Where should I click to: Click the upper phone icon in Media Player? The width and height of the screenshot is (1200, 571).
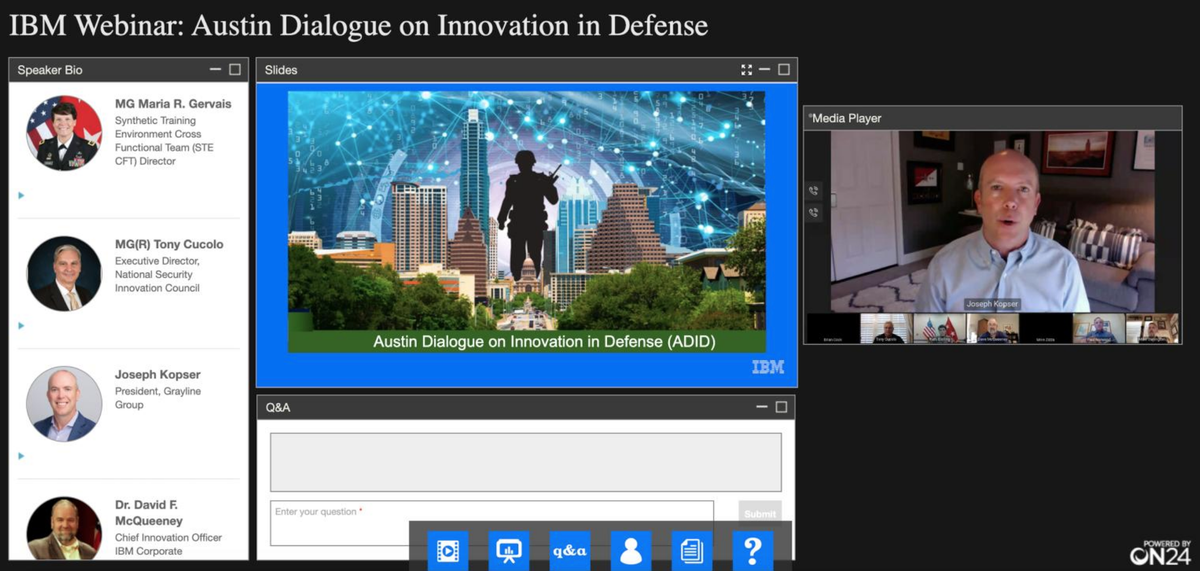point(814,190)
